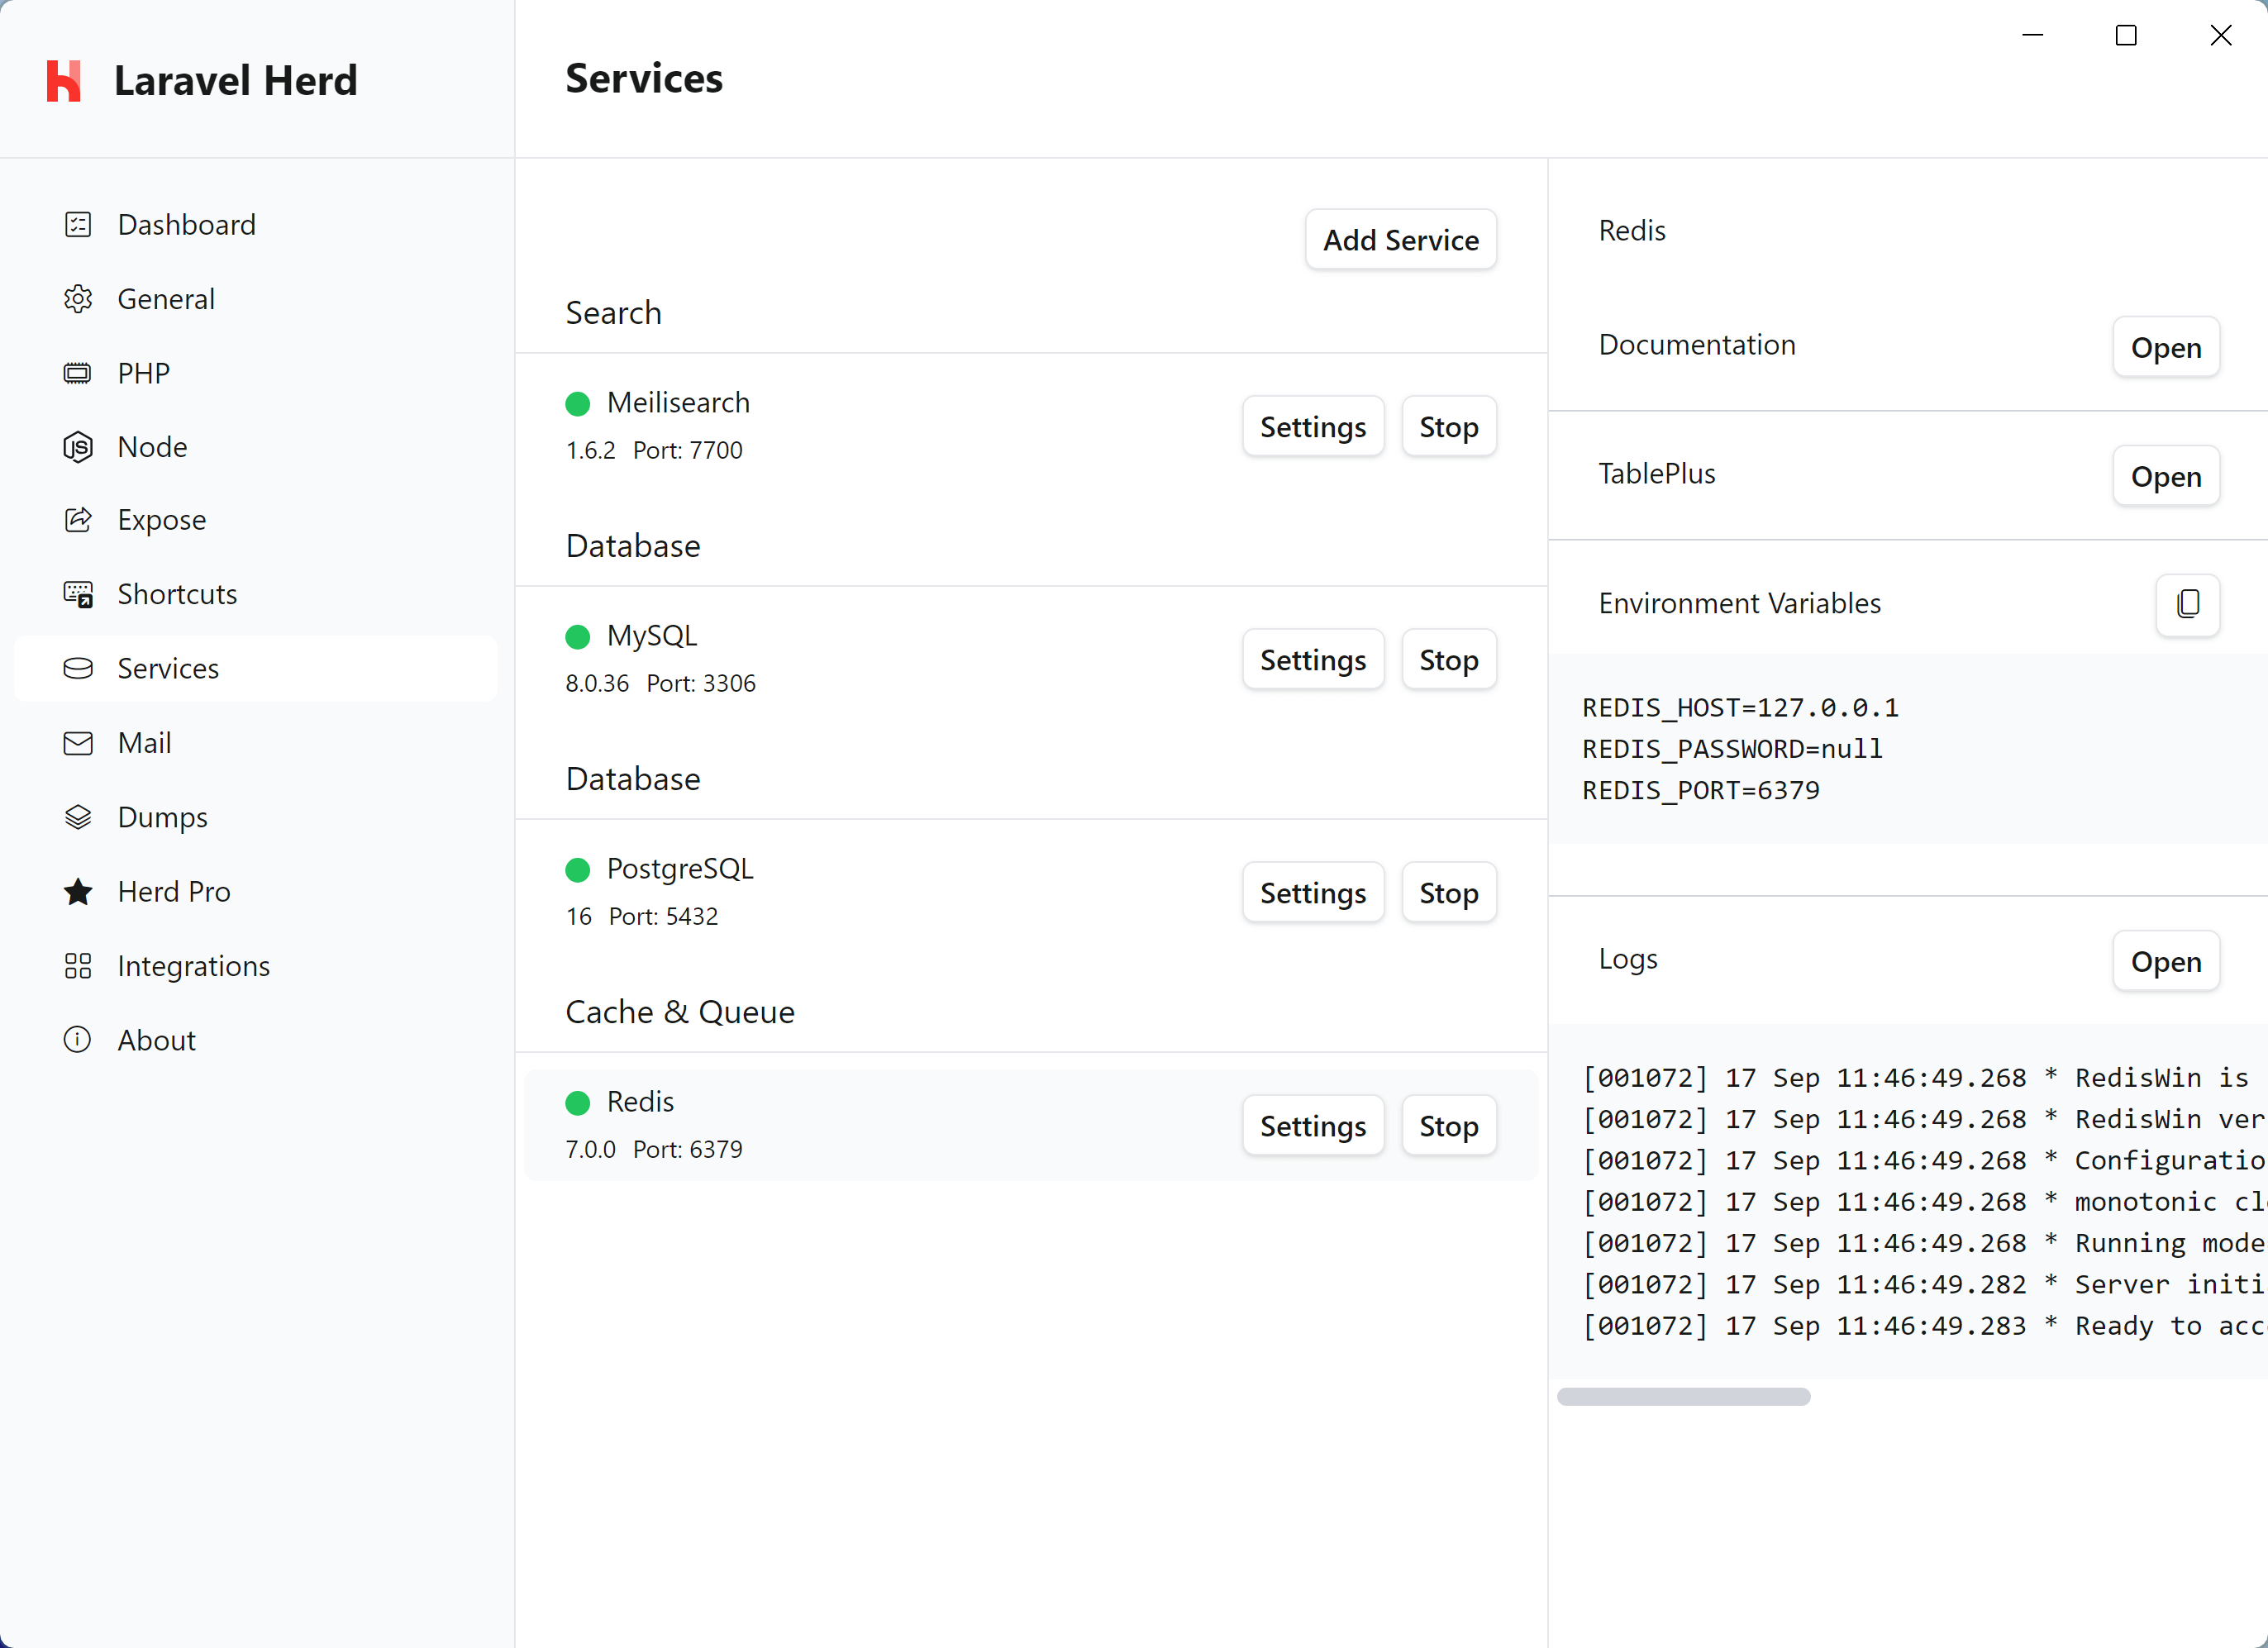Open the About page
This screenshot has height=1648, width=2268.
pyautogui.click(x=156, y=1039)
